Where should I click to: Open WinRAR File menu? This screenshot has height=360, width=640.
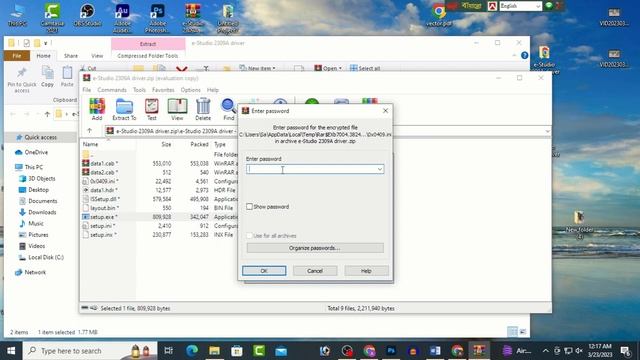pos(87,90)
